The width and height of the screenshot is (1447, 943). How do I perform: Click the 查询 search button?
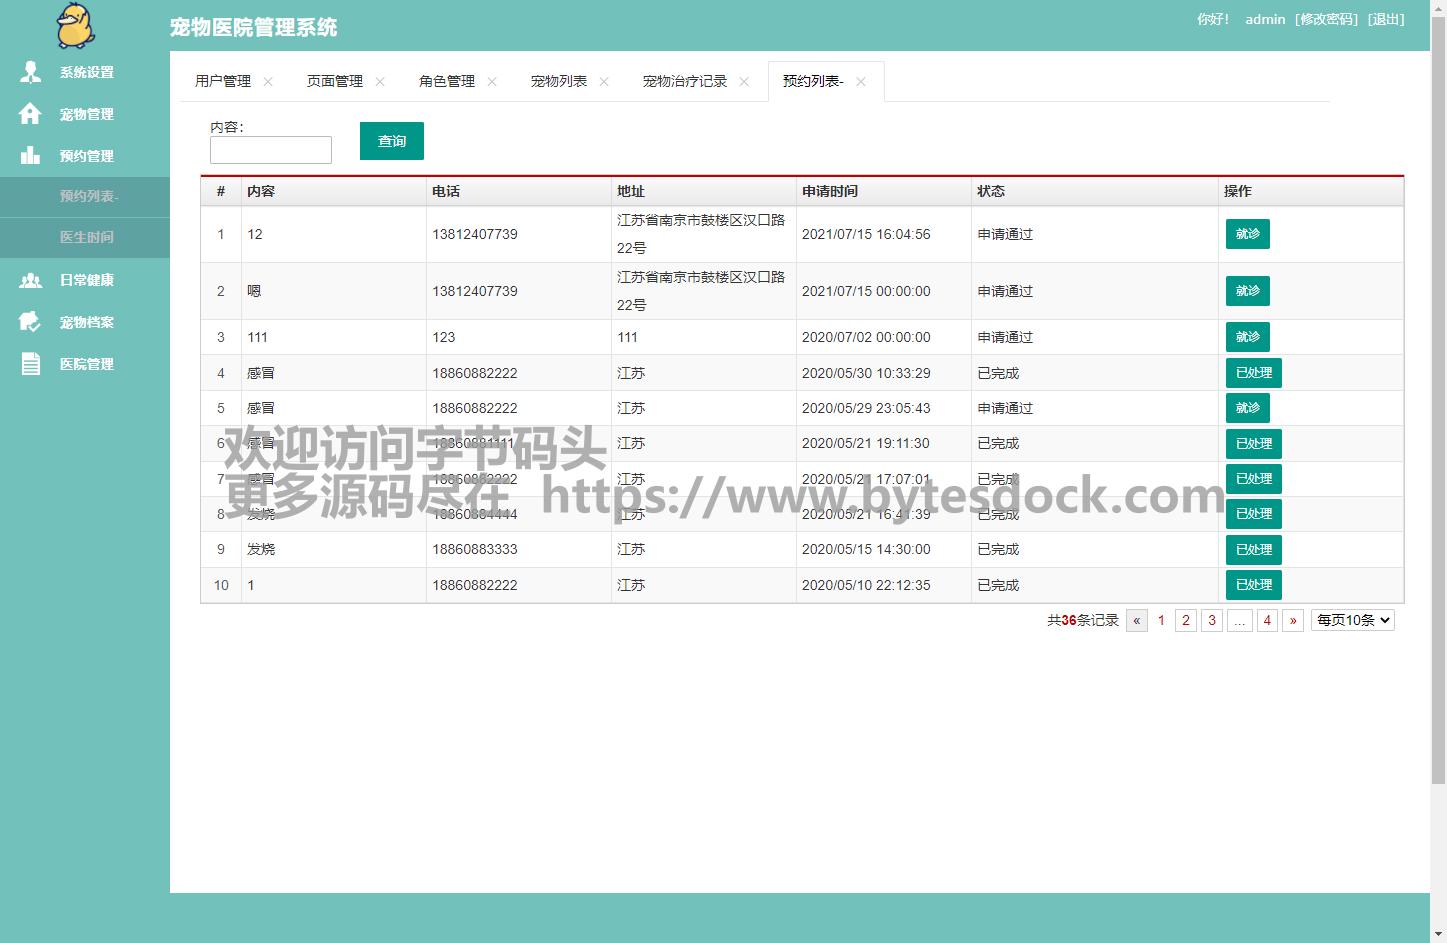(391, 141)
